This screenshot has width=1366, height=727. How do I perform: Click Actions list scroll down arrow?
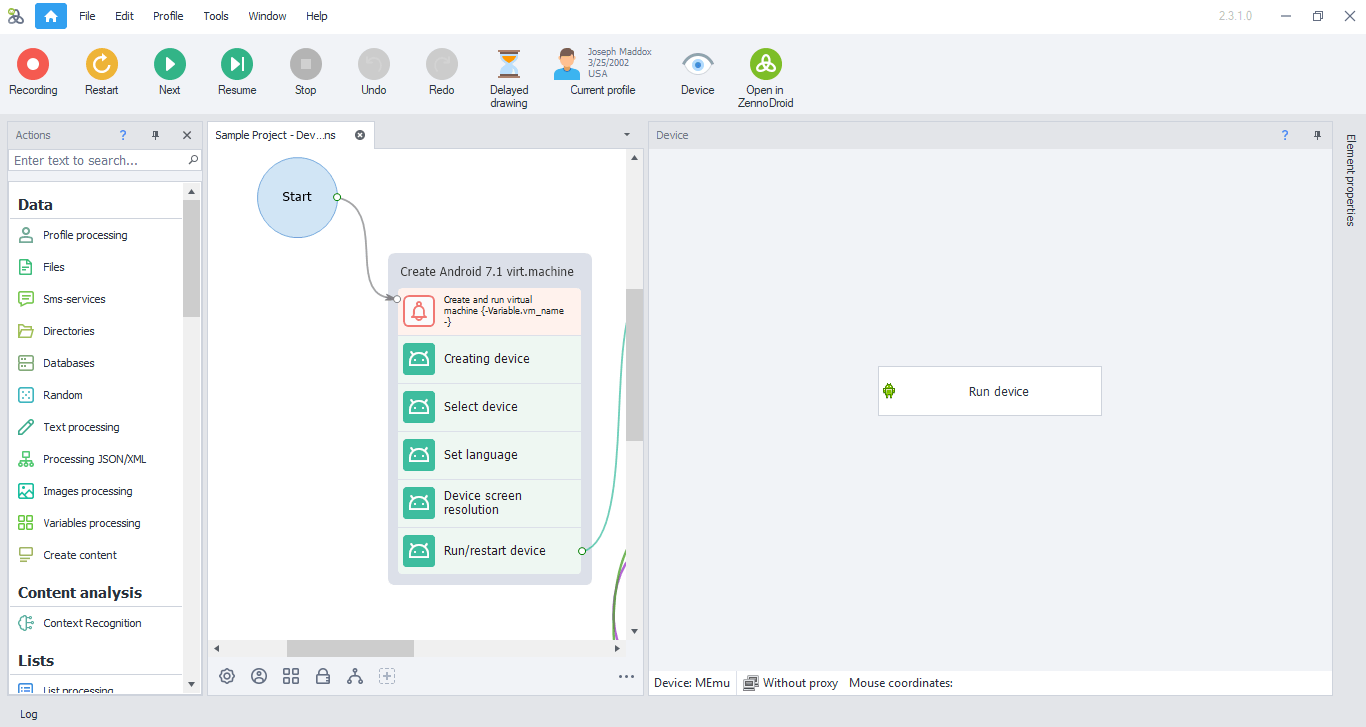coord(192,685)
